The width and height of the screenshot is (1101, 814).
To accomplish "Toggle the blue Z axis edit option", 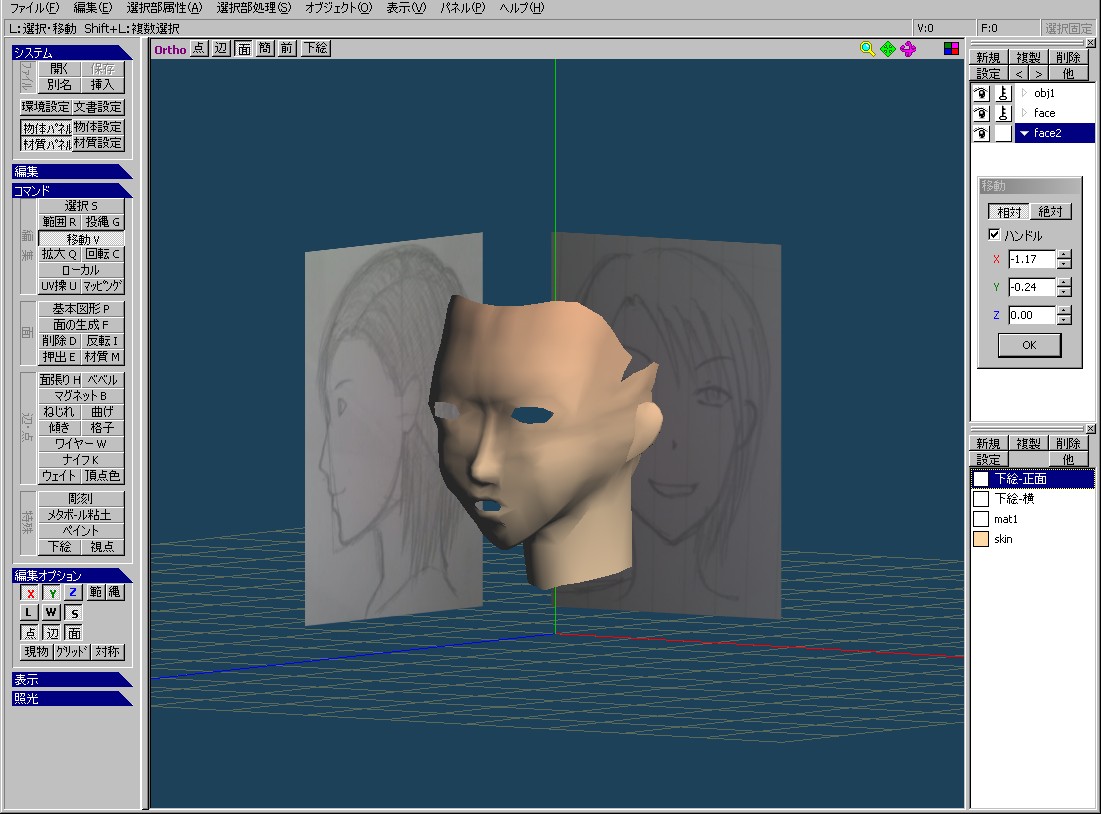I will pos(73,593).
